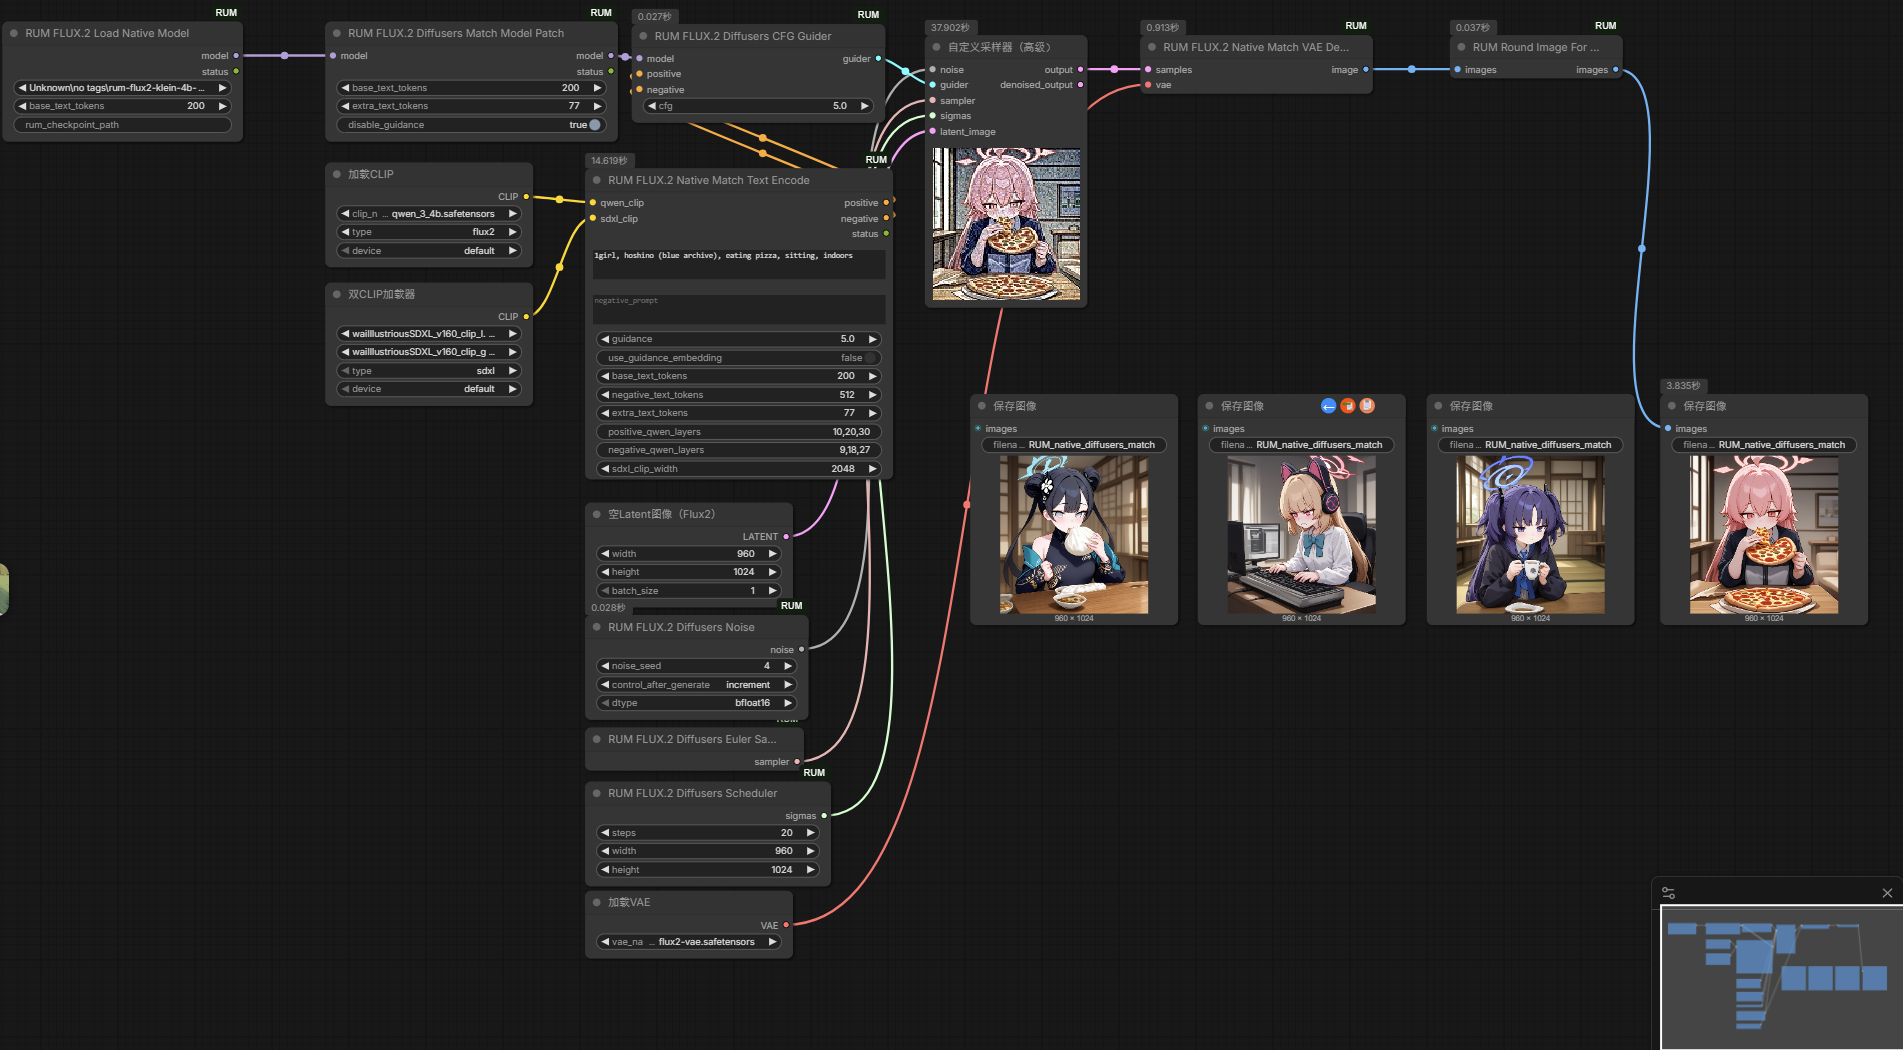Click the red-orange round icon on the save image node

tap(1348, 405)
